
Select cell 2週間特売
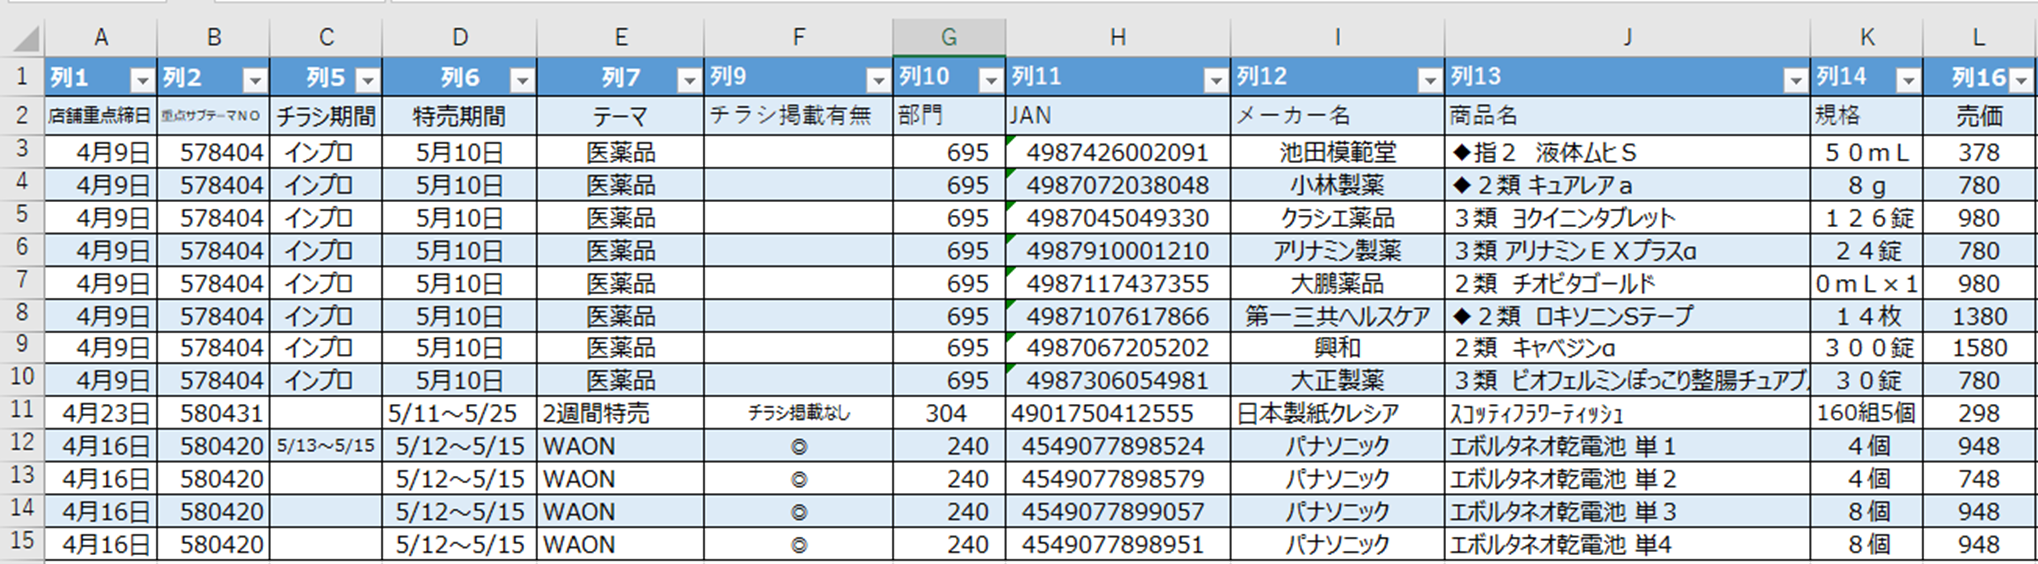pos(621,413)
